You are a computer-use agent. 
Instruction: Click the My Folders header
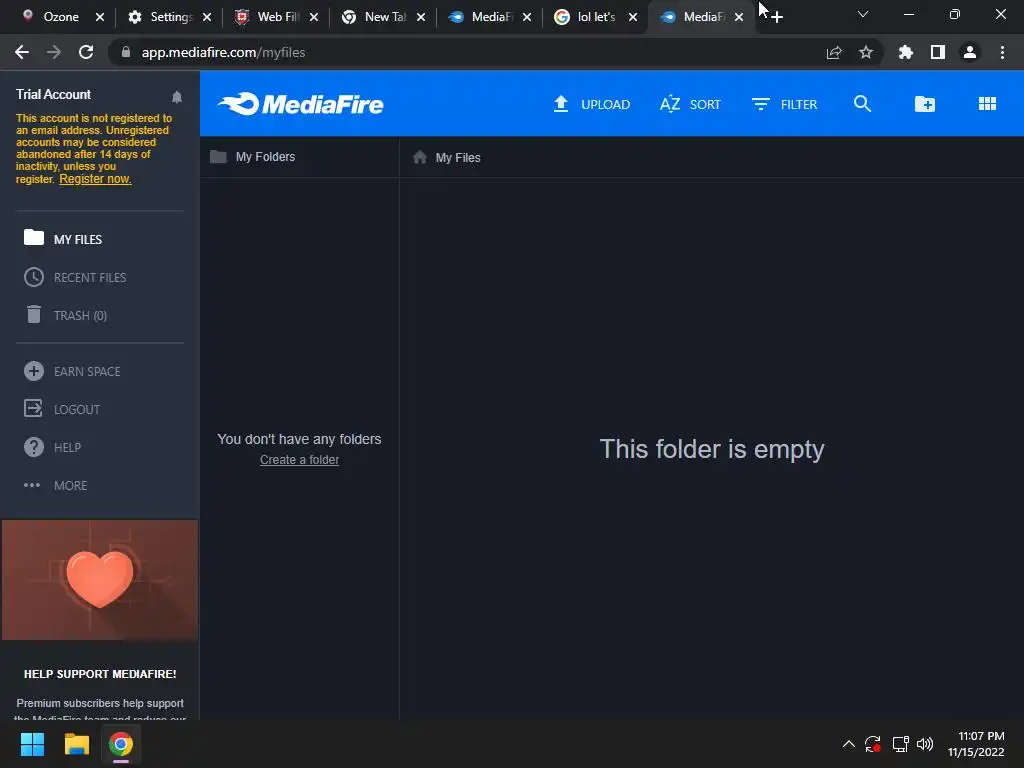click(x=253, y=157)
